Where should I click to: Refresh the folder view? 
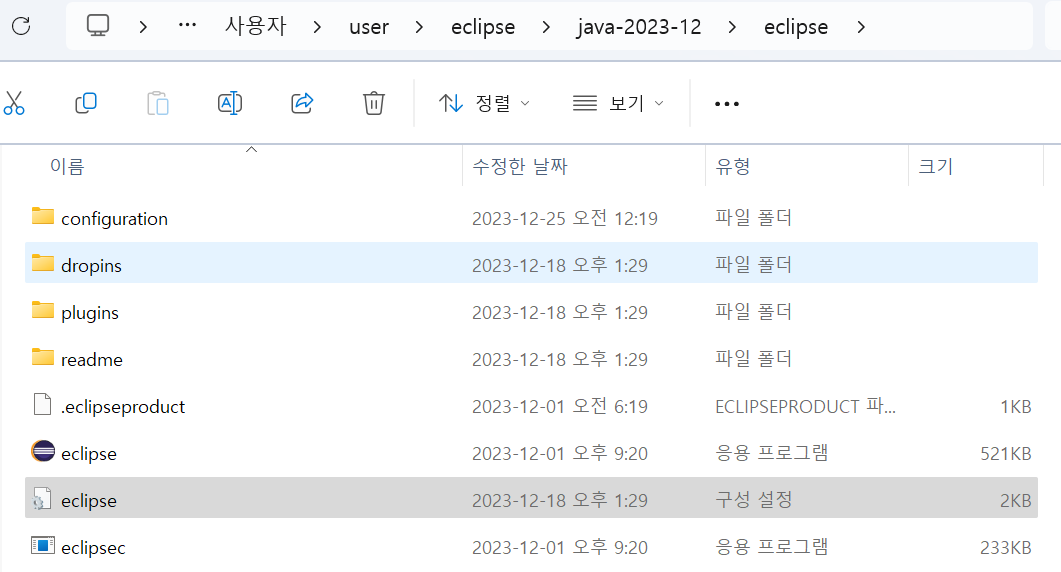coord(22,26)
